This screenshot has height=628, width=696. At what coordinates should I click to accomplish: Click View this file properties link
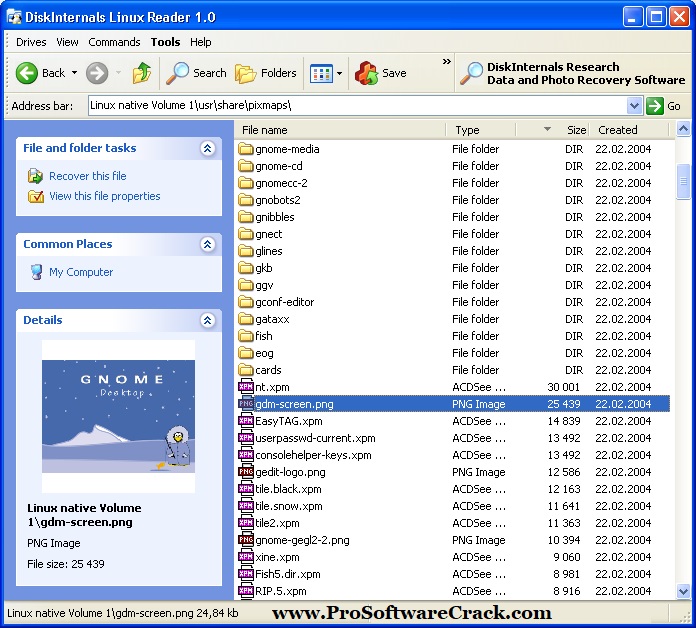105,196
